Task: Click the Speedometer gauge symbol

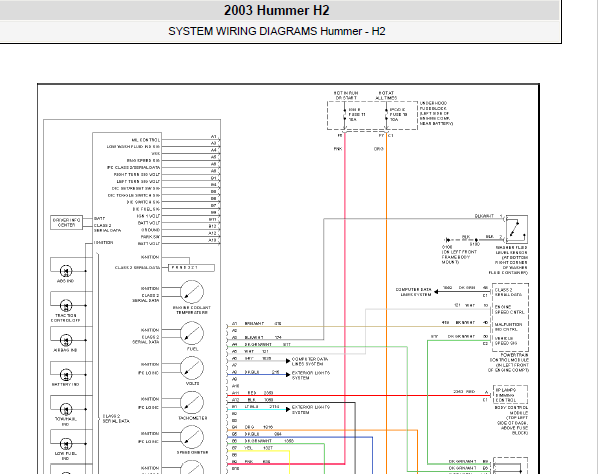Action: pos(192,437)
